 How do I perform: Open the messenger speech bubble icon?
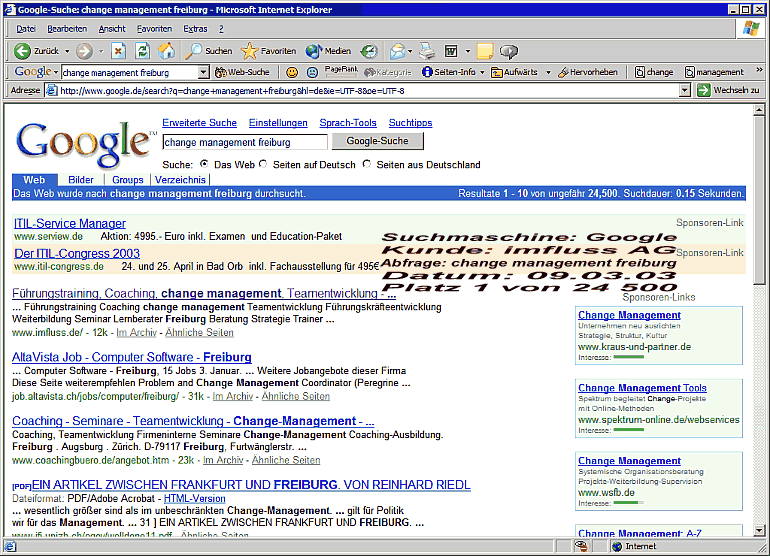tap(508, 51)
